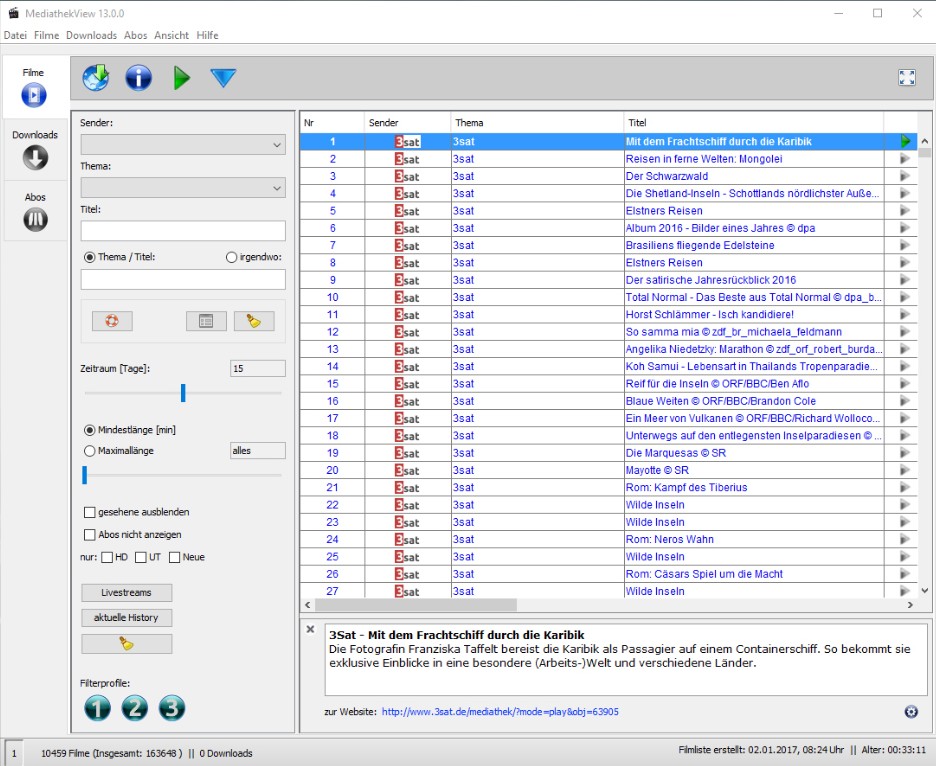
Task: Play 'Brasiliens fliegende Edelsteine' via row arrow
Action: pos(905,245)
